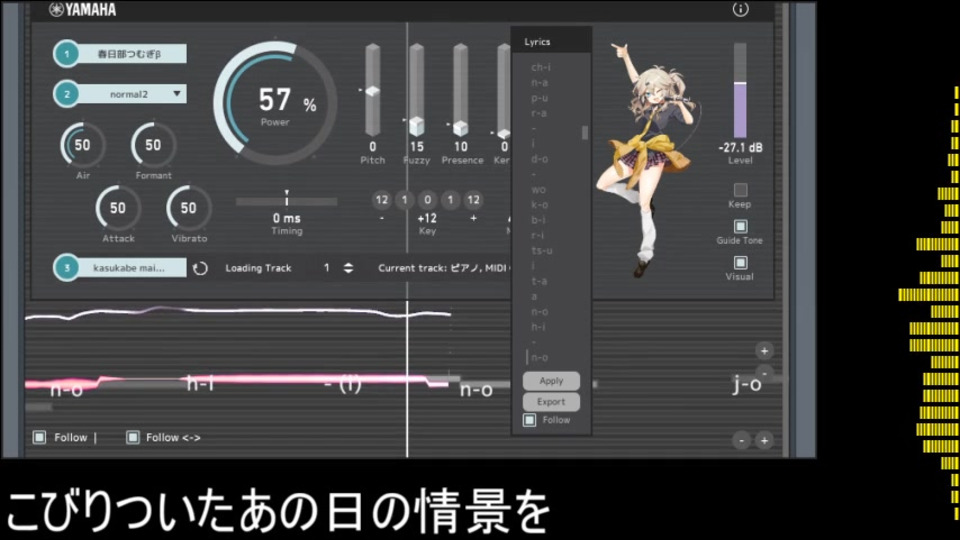Toggle the Guide Tone checkbox
This screenshot has width=960, height=540.
(740, 227)
